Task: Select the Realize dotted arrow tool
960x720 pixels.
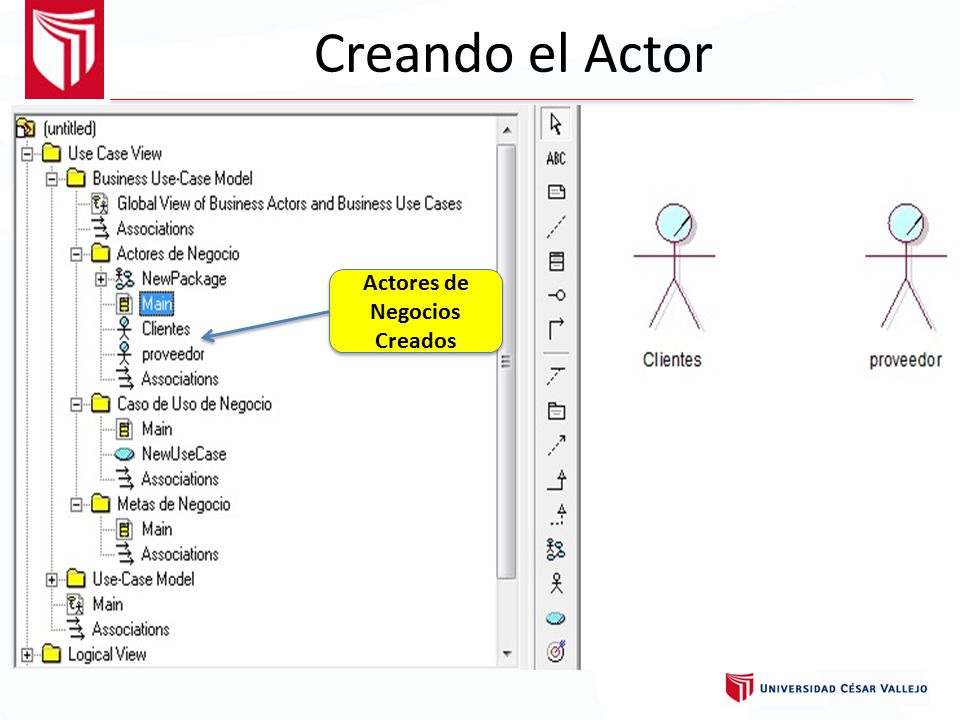Action: coord(558,514)
